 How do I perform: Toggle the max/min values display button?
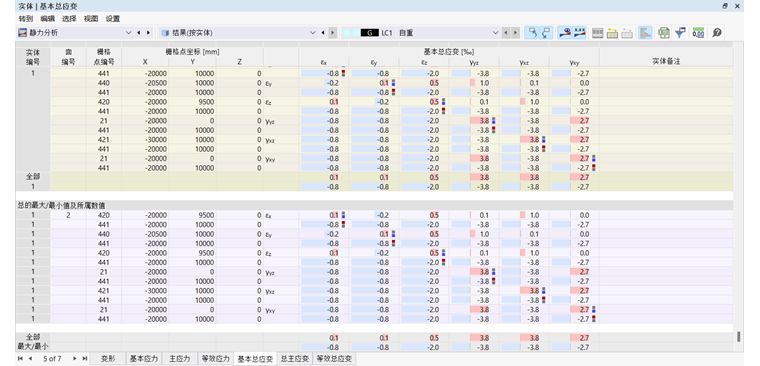tap(579, 33)
